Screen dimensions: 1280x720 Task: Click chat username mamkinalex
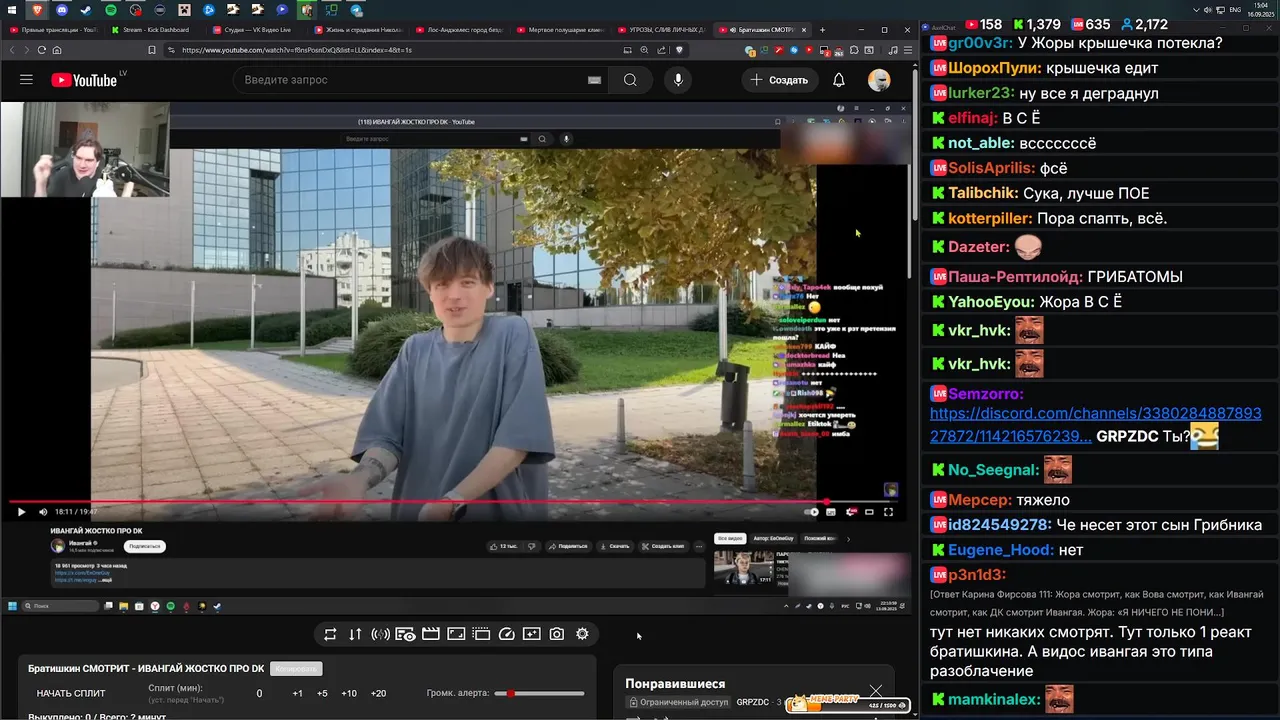[x=992, y=700]
